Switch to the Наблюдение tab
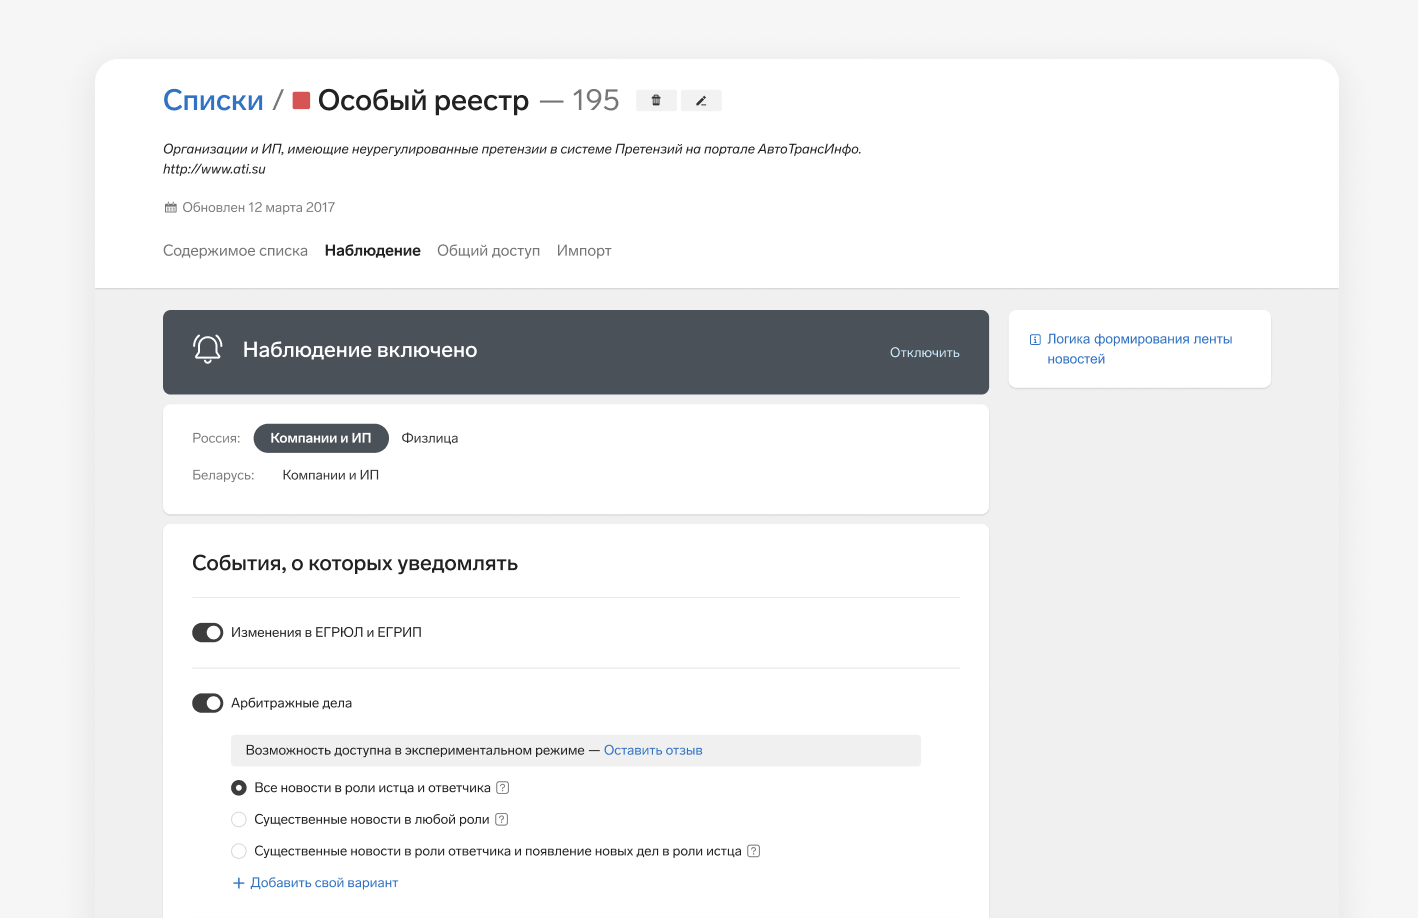Screen dimensions: 1418x918 372,251
